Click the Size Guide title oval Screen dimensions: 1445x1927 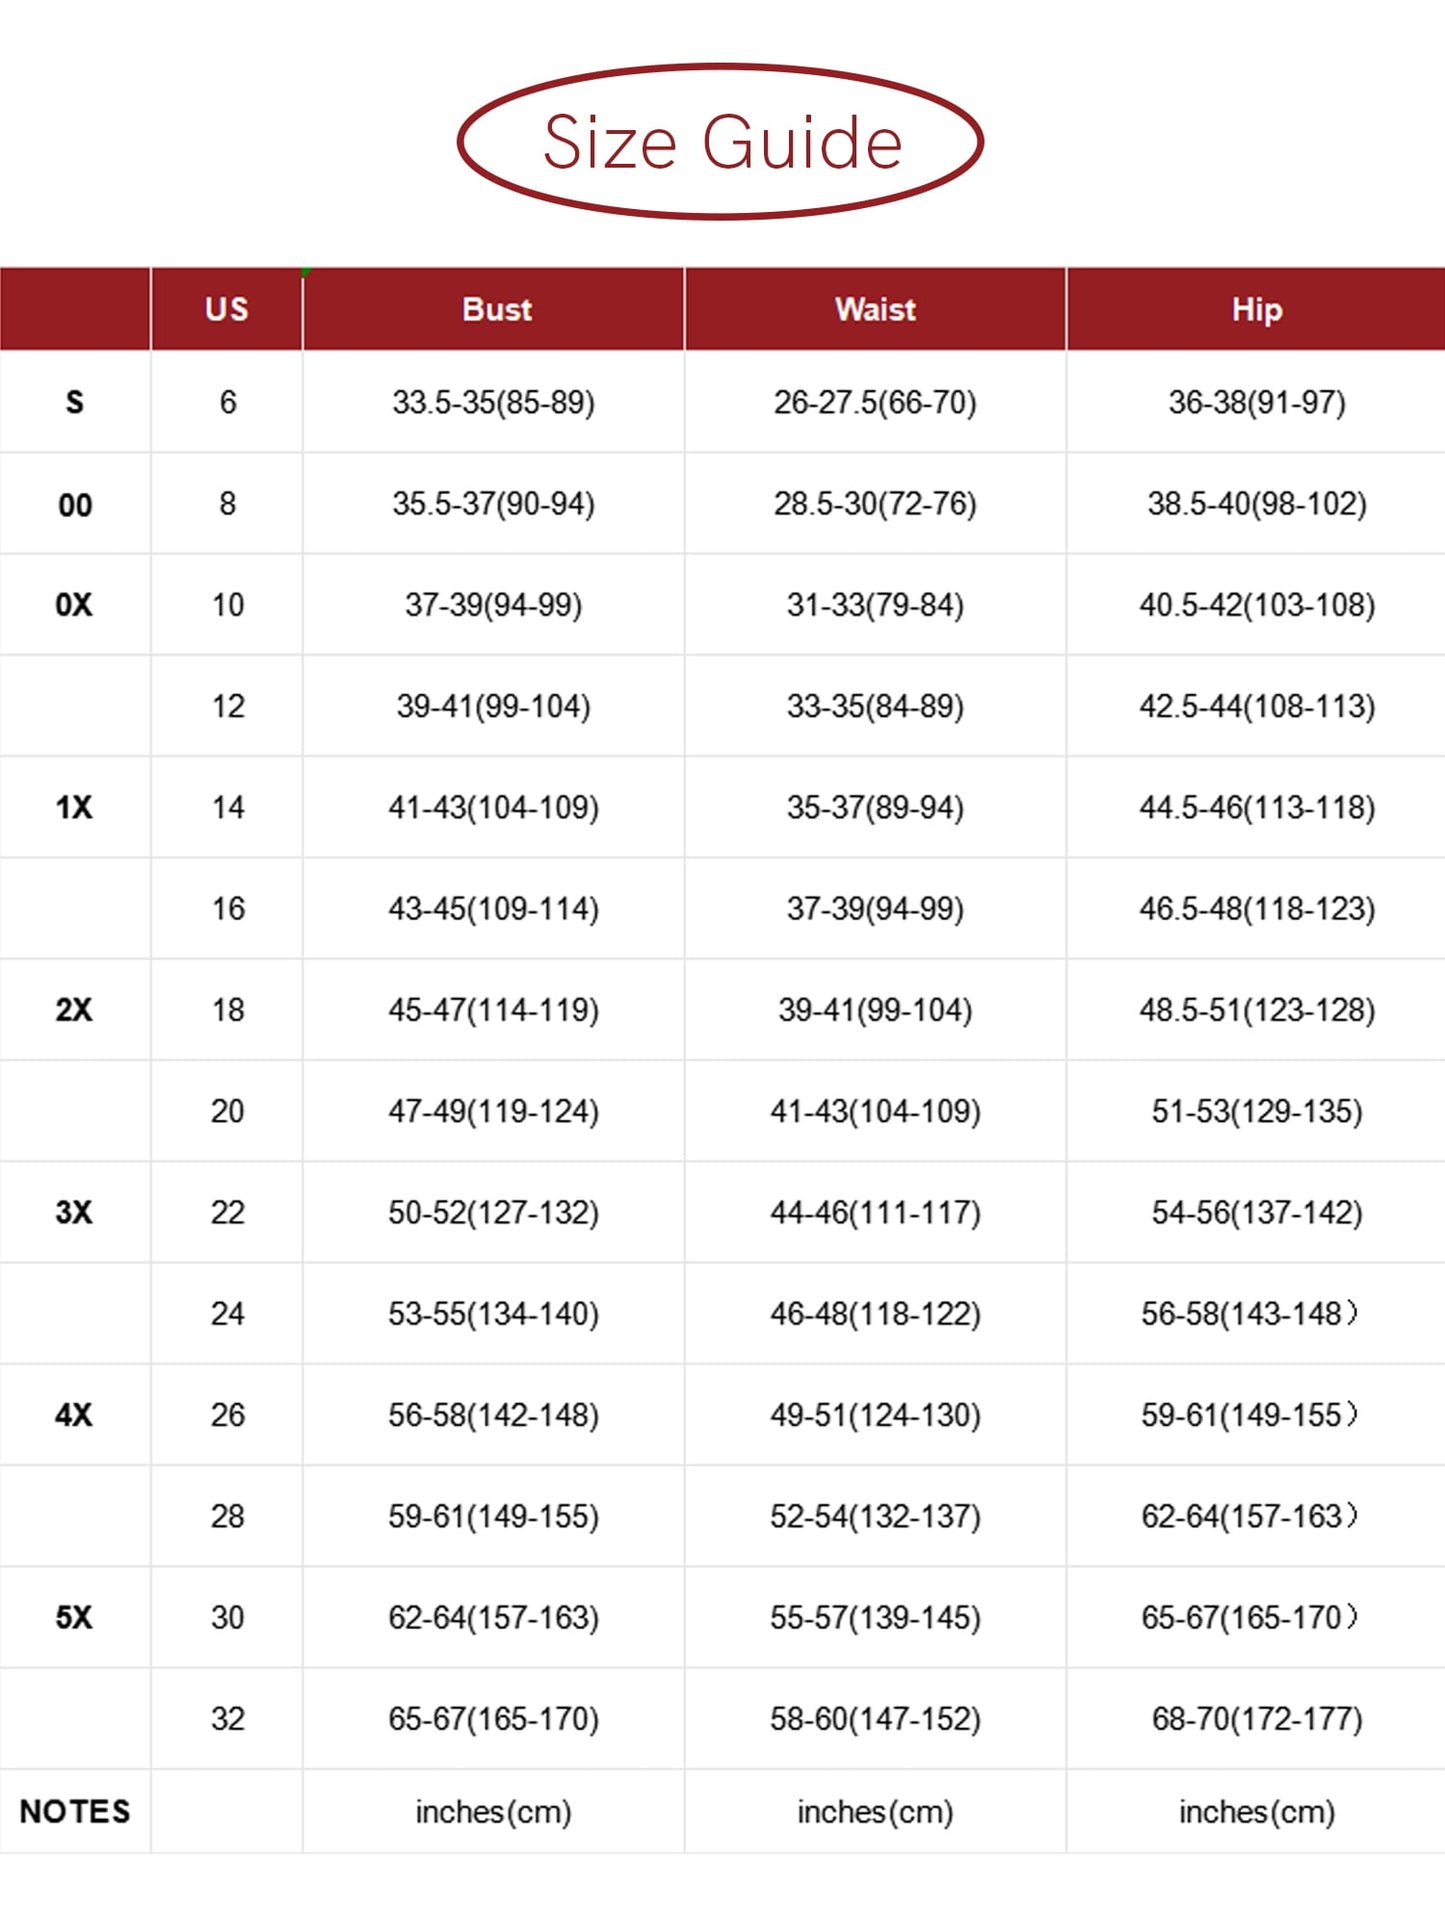[721, 142]
